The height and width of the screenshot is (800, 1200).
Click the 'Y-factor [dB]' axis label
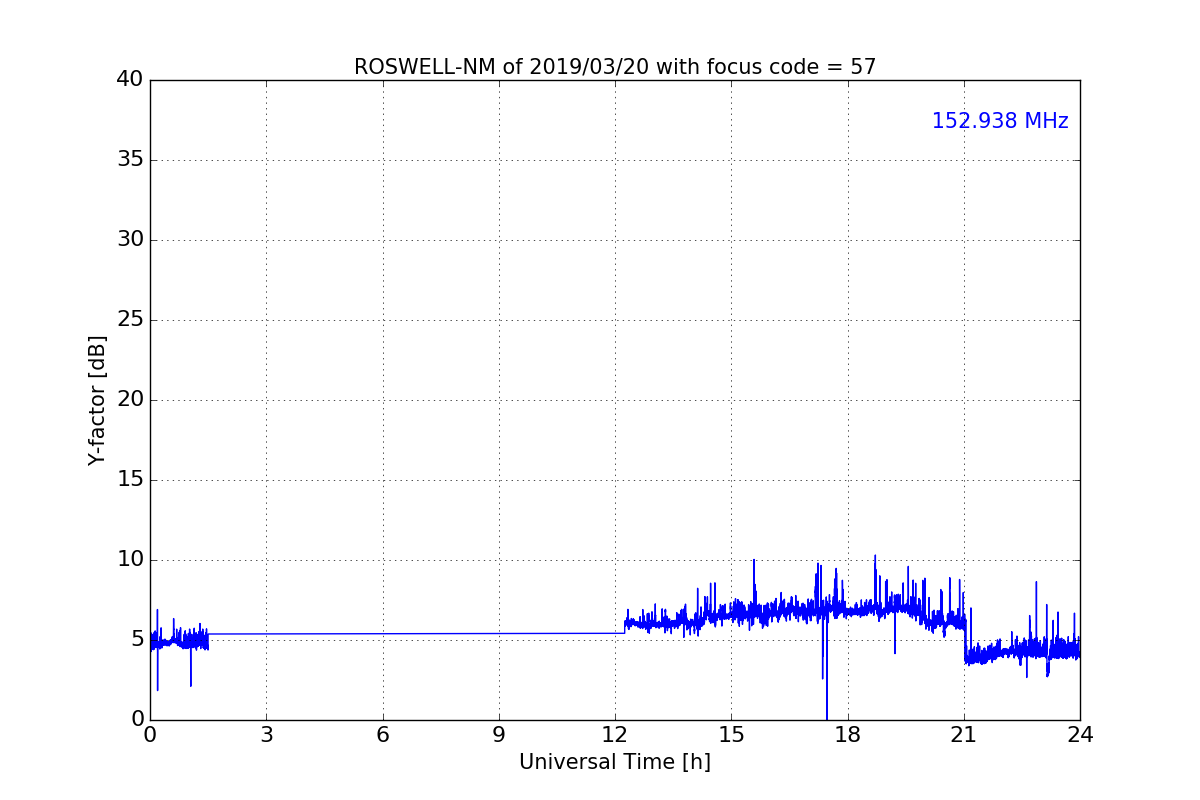[x=97, y=400]
